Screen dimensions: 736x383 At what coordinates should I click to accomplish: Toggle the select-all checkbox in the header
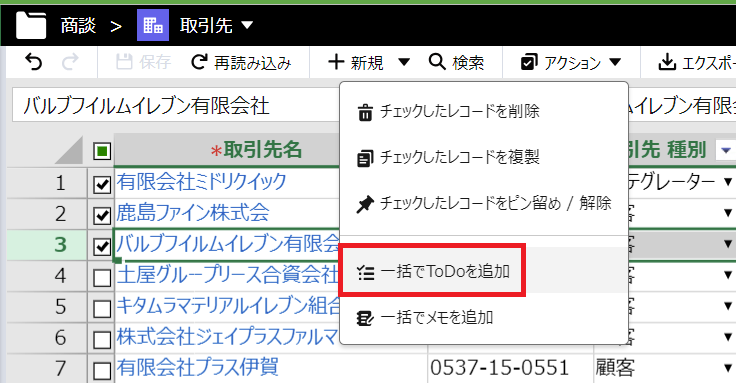click(x=102, y=151)
